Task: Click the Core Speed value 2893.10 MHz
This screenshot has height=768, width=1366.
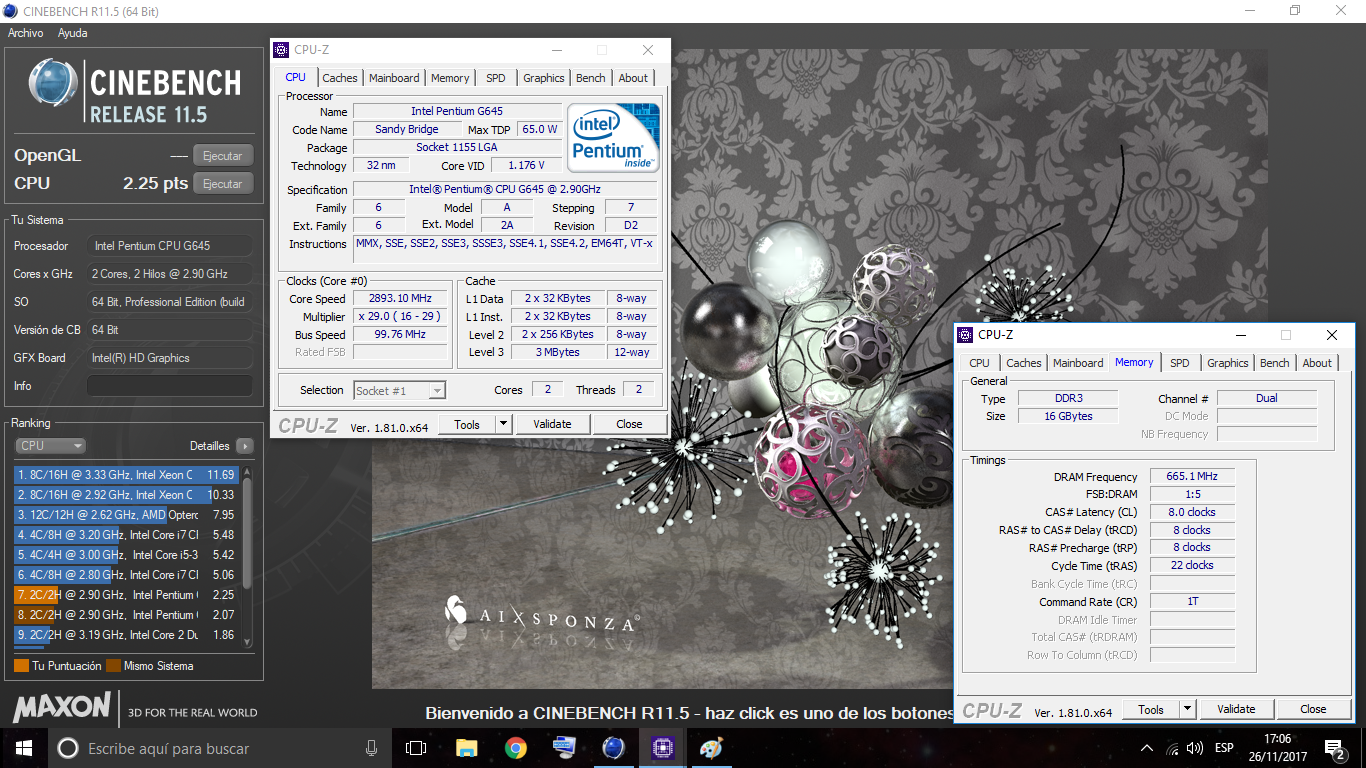Action: (x=401, y=299)
